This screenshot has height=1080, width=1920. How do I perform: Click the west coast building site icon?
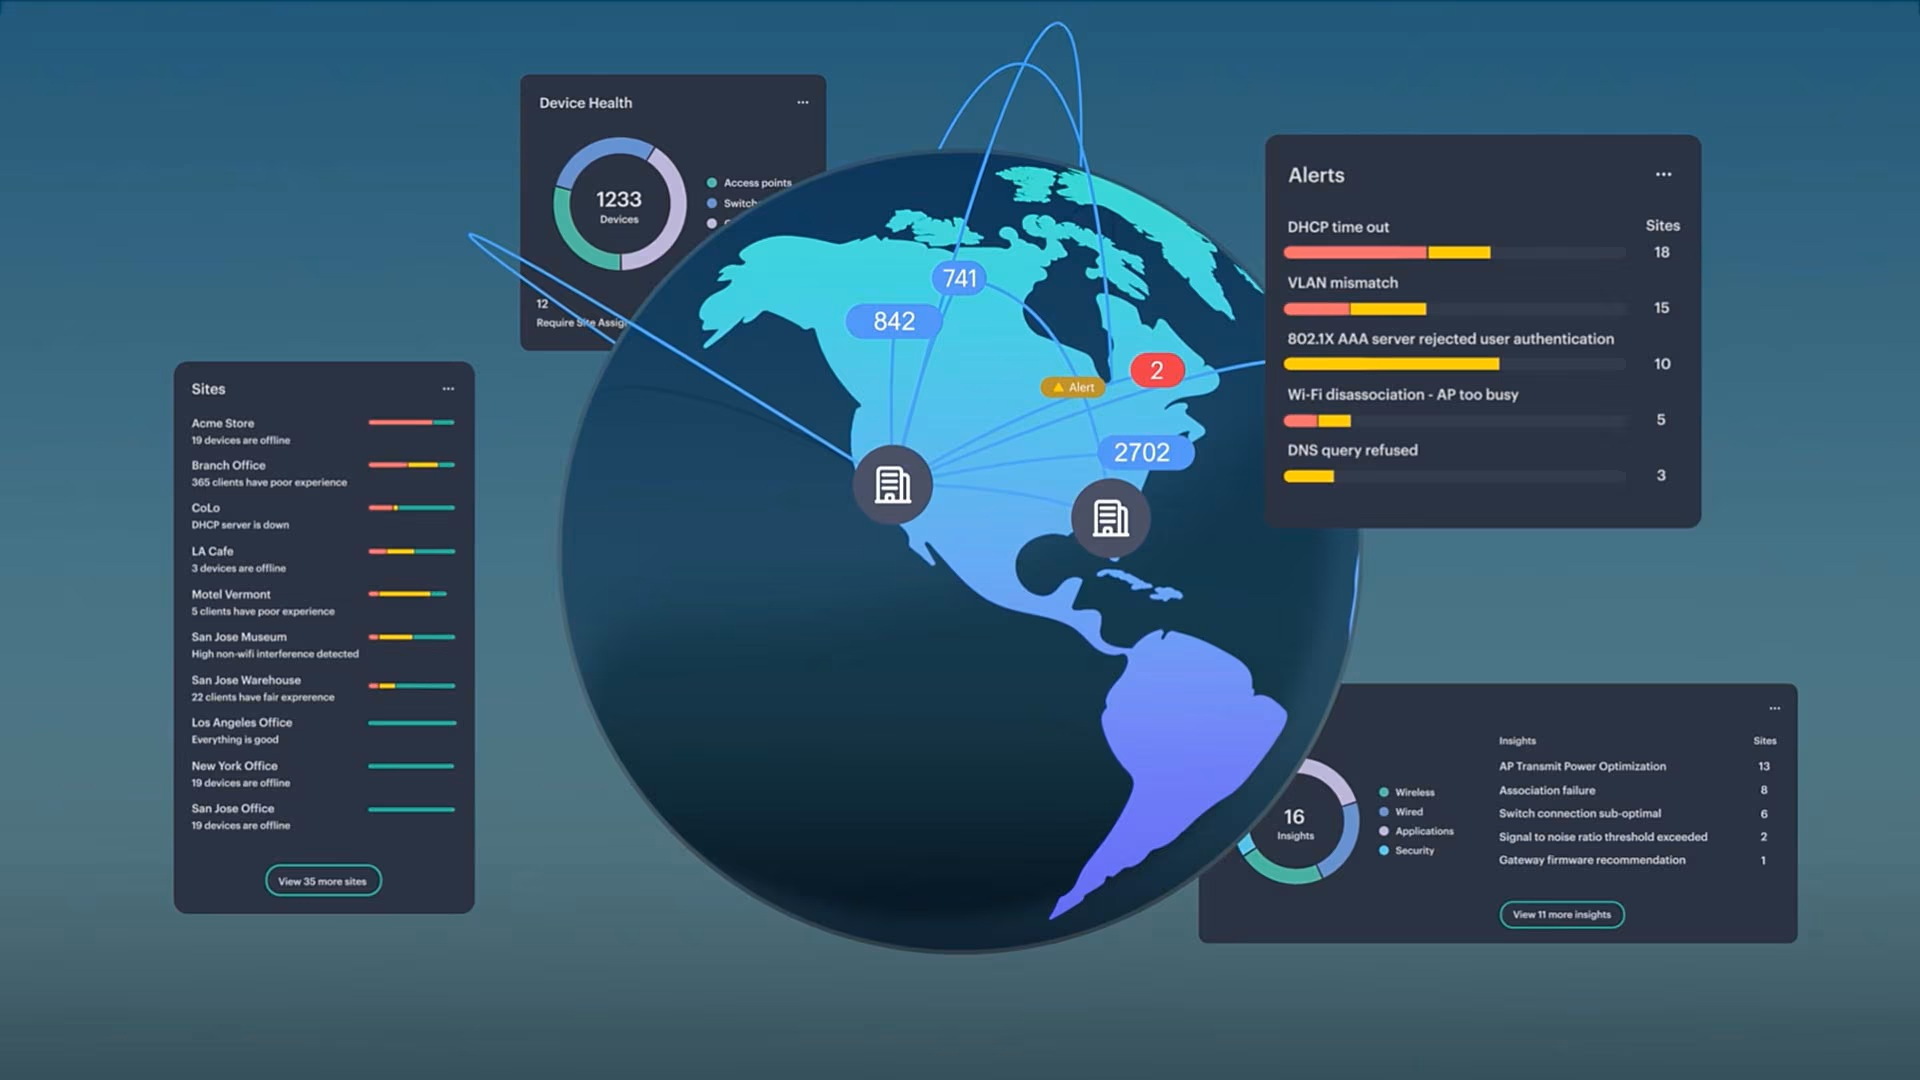click(x=892, y=485)
